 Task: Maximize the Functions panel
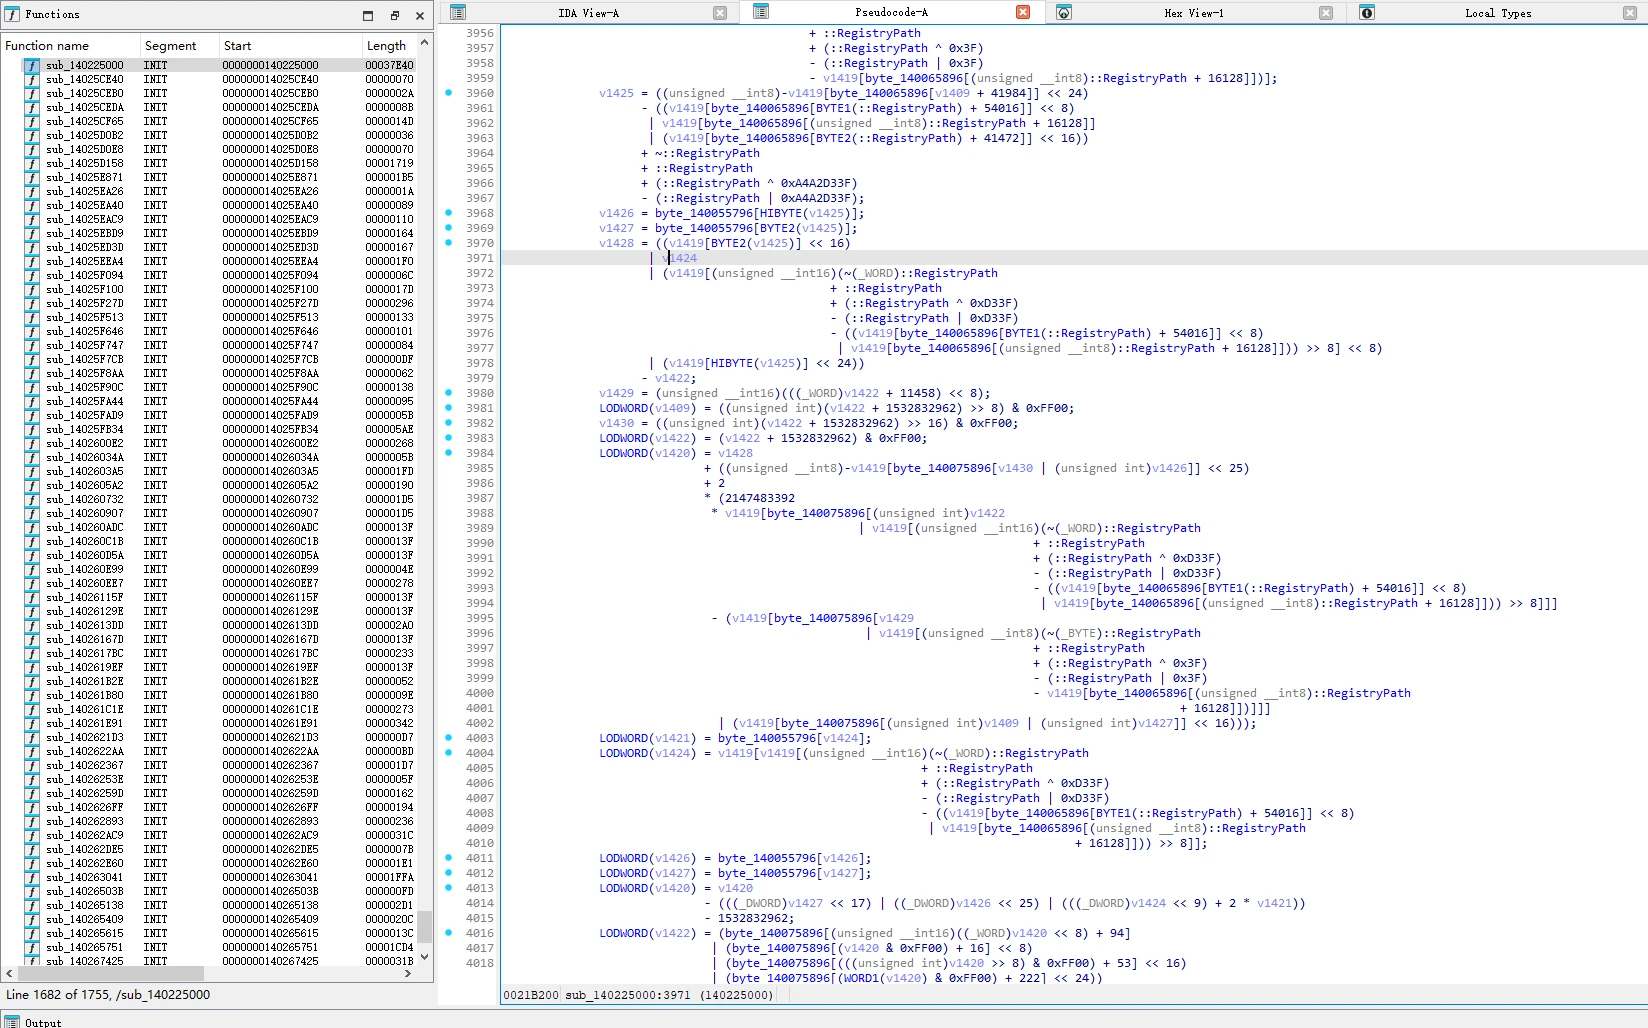pos(368,15)
